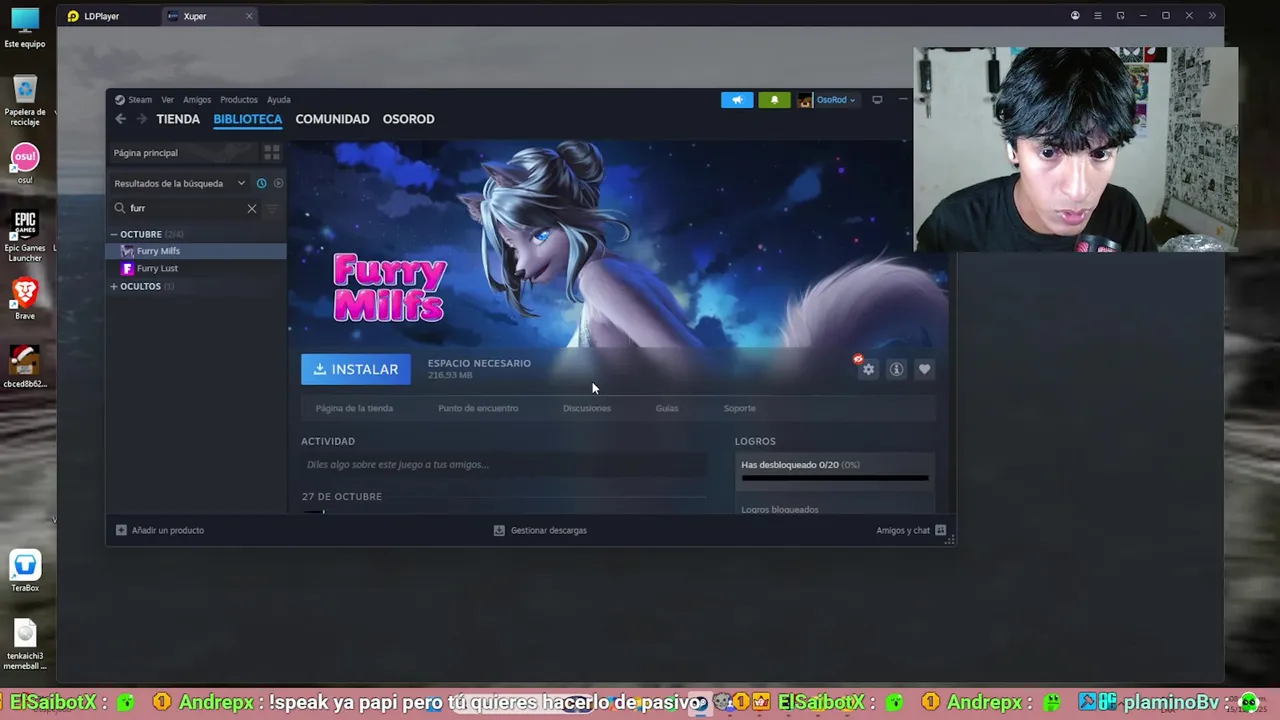Select Furry Lust in library list
This screenshot has height=720, width=1280.
click(197, 269)
